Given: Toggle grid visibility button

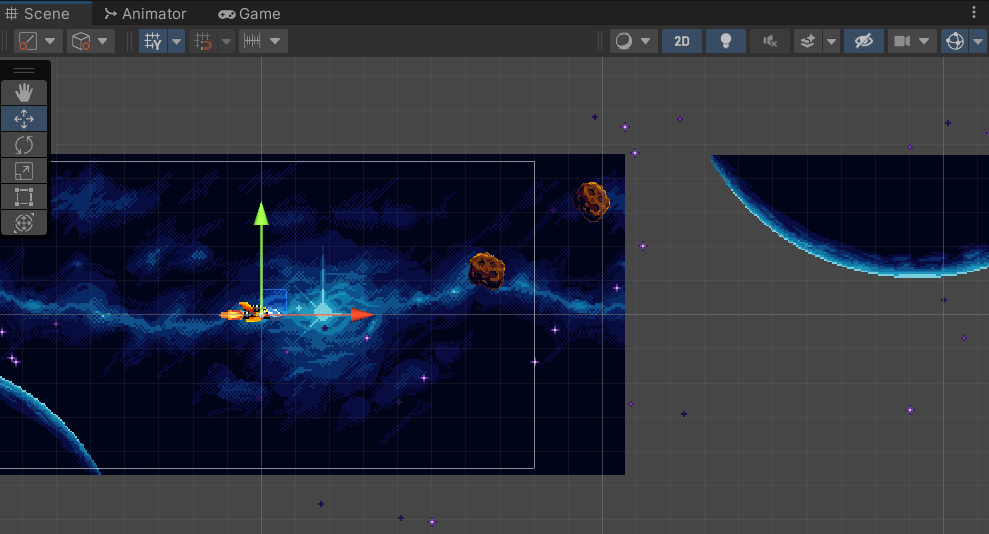Looking at the screenshot, I should [x=153, y=42].
